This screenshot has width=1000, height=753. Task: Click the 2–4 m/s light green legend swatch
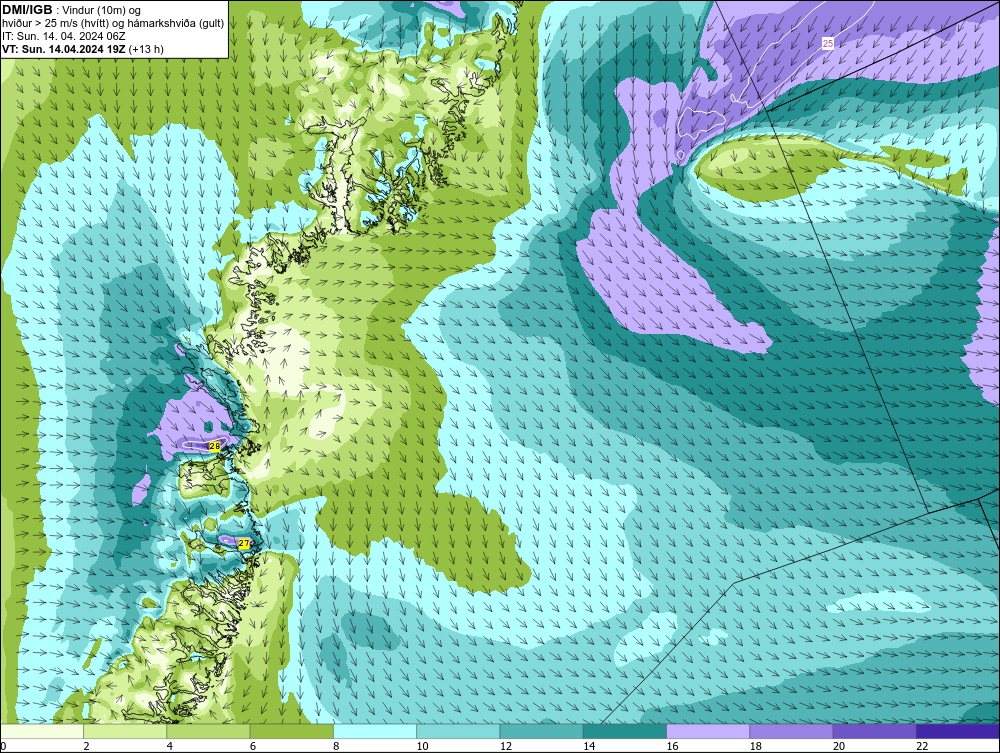click(125, 732)
